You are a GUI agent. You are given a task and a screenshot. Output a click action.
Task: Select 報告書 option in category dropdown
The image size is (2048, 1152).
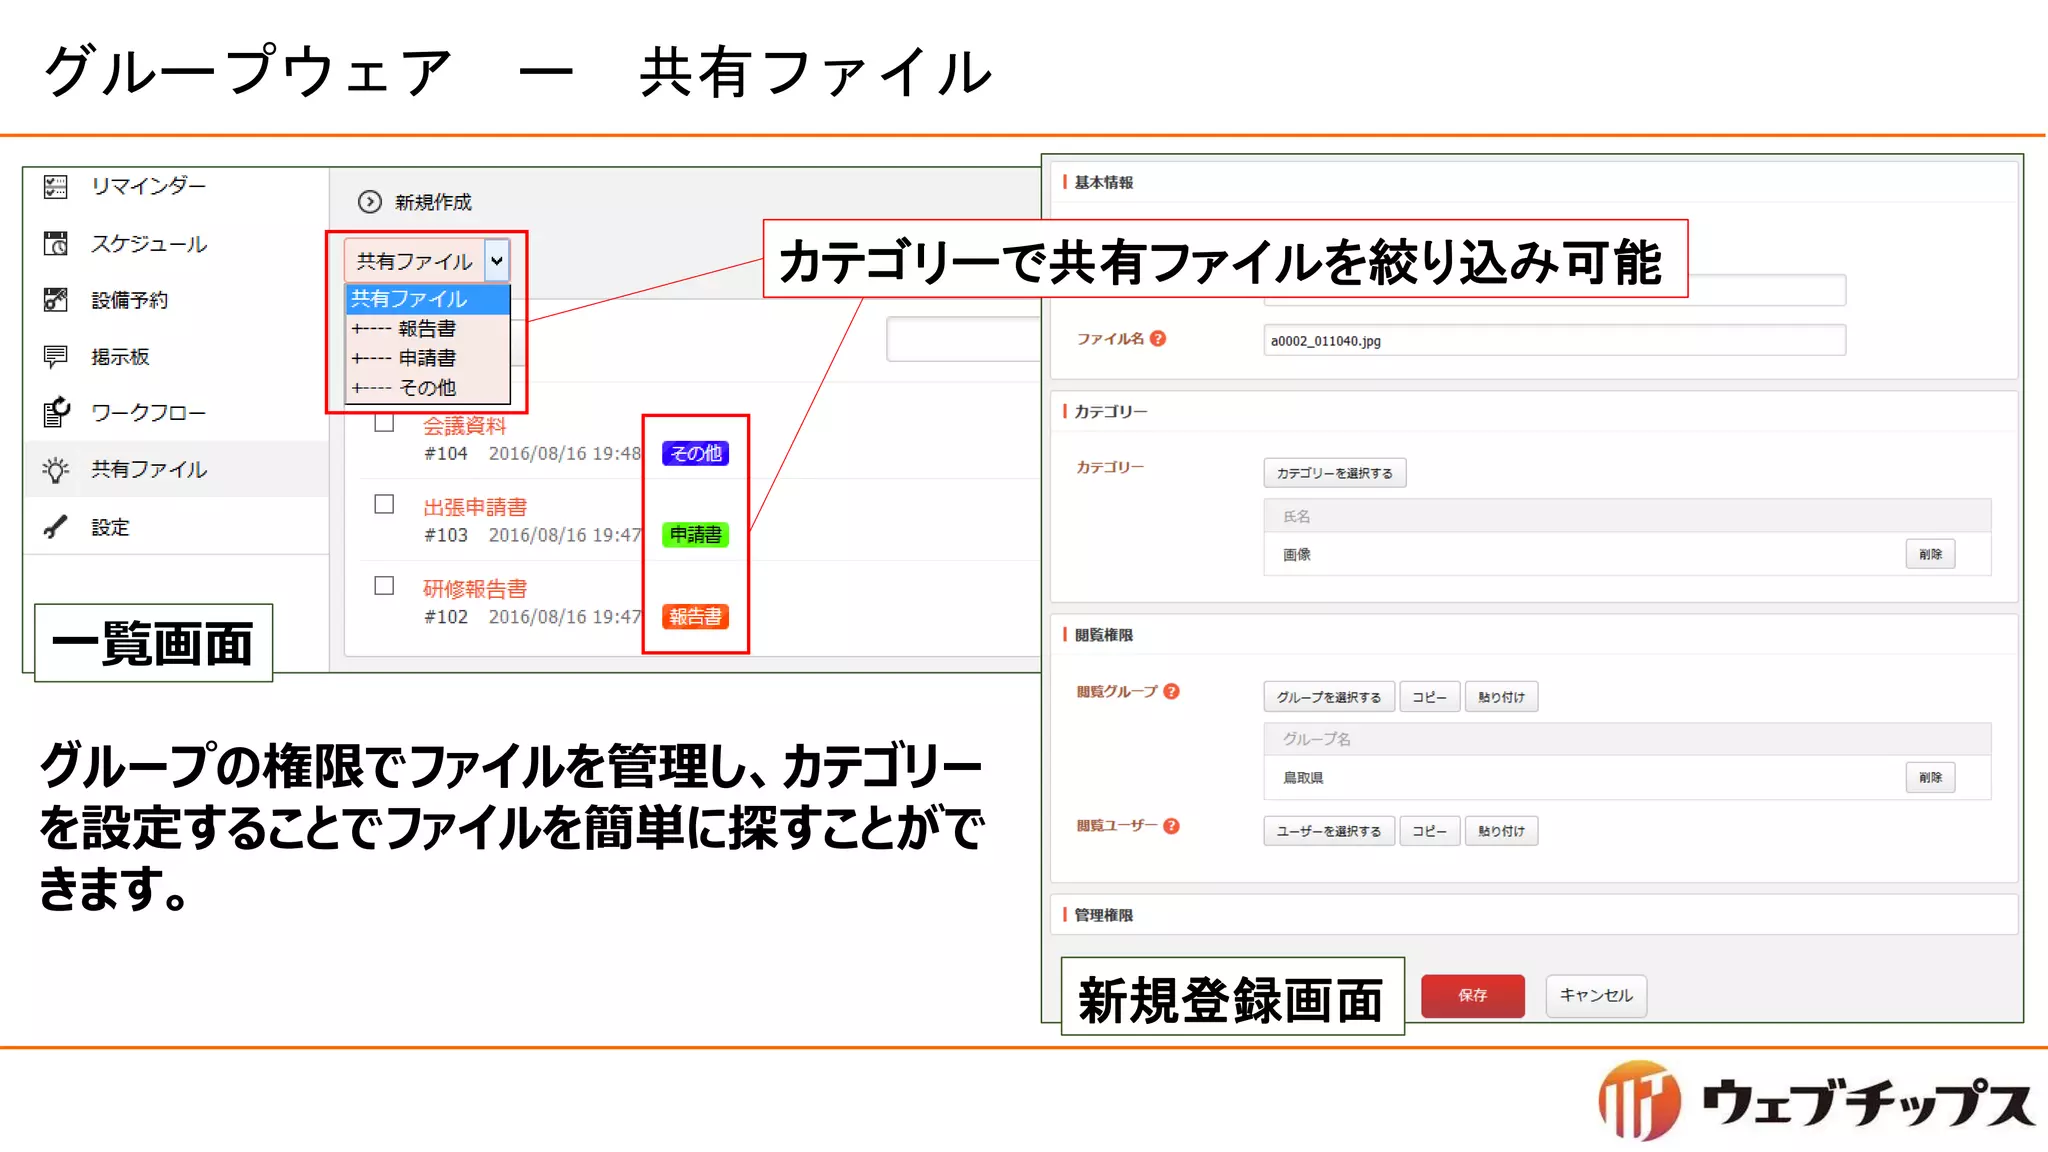428,328
